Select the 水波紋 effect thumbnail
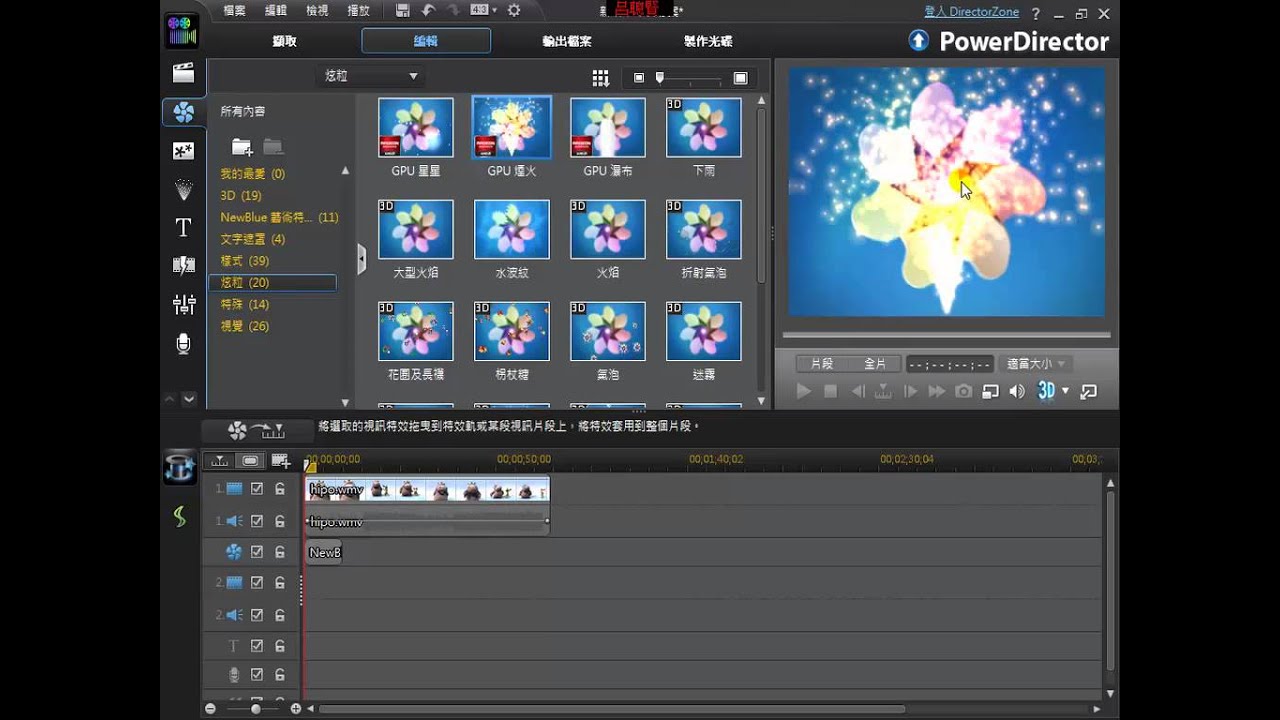The width and height of the screenshot is (1280, 720). [x=511, y=229]
